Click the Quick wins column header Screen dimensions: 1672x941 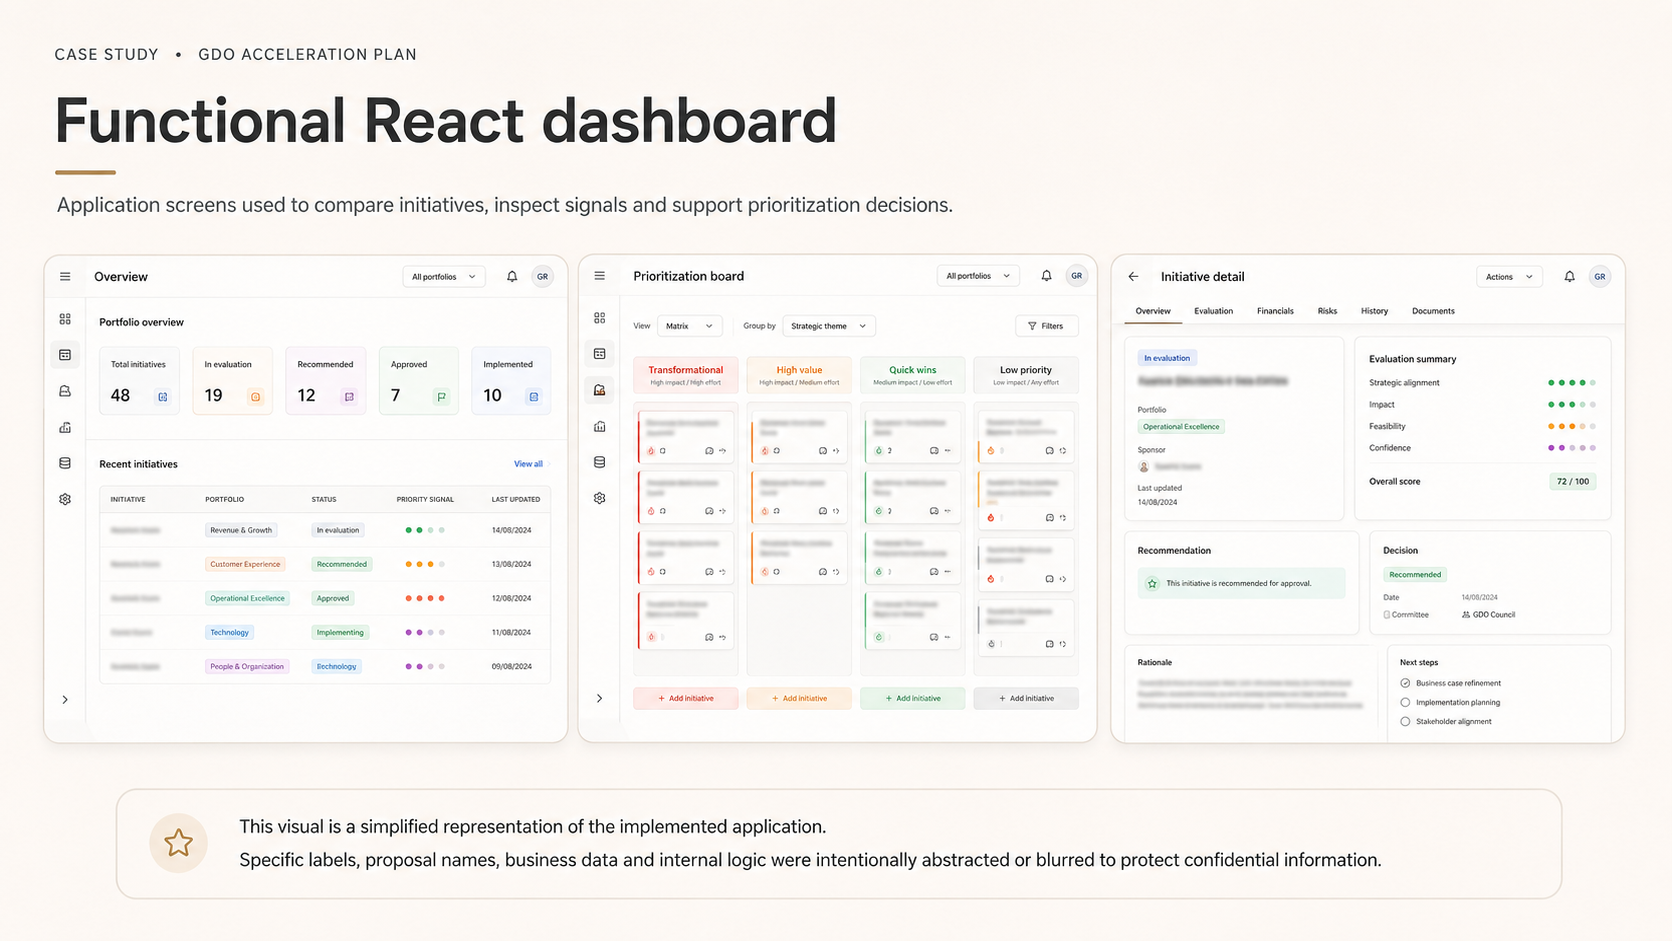[x=913, y=375]
